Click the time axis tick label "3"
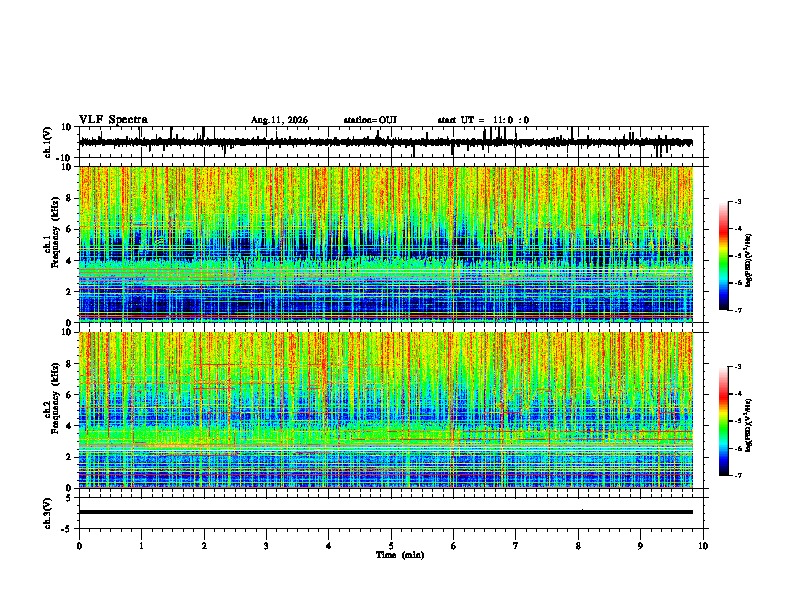792x612 pixels. point(266,546)
